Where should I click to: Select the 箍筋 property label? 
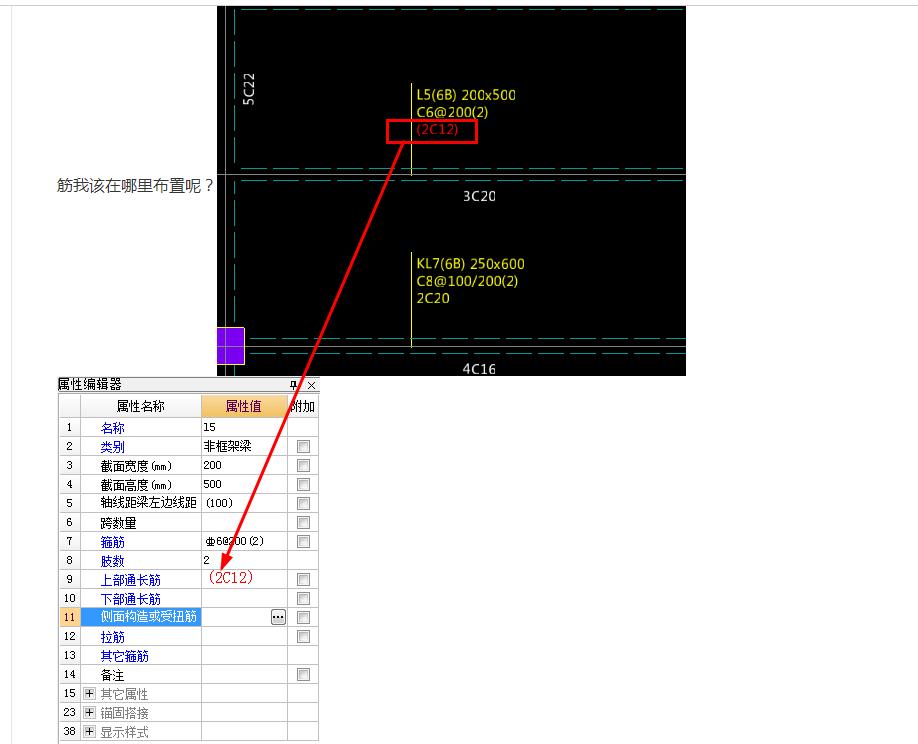coord(112,542)
